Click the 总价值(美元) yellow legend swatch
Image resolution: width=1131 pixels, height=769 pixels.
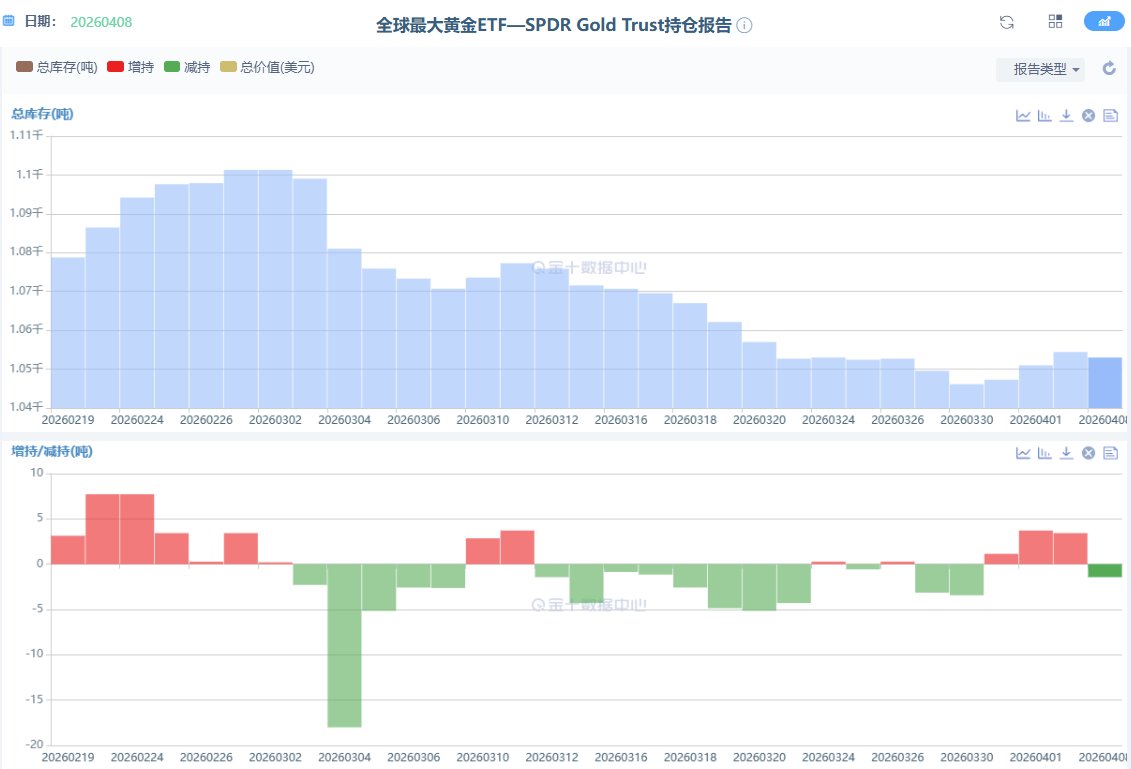coord(228,67)
